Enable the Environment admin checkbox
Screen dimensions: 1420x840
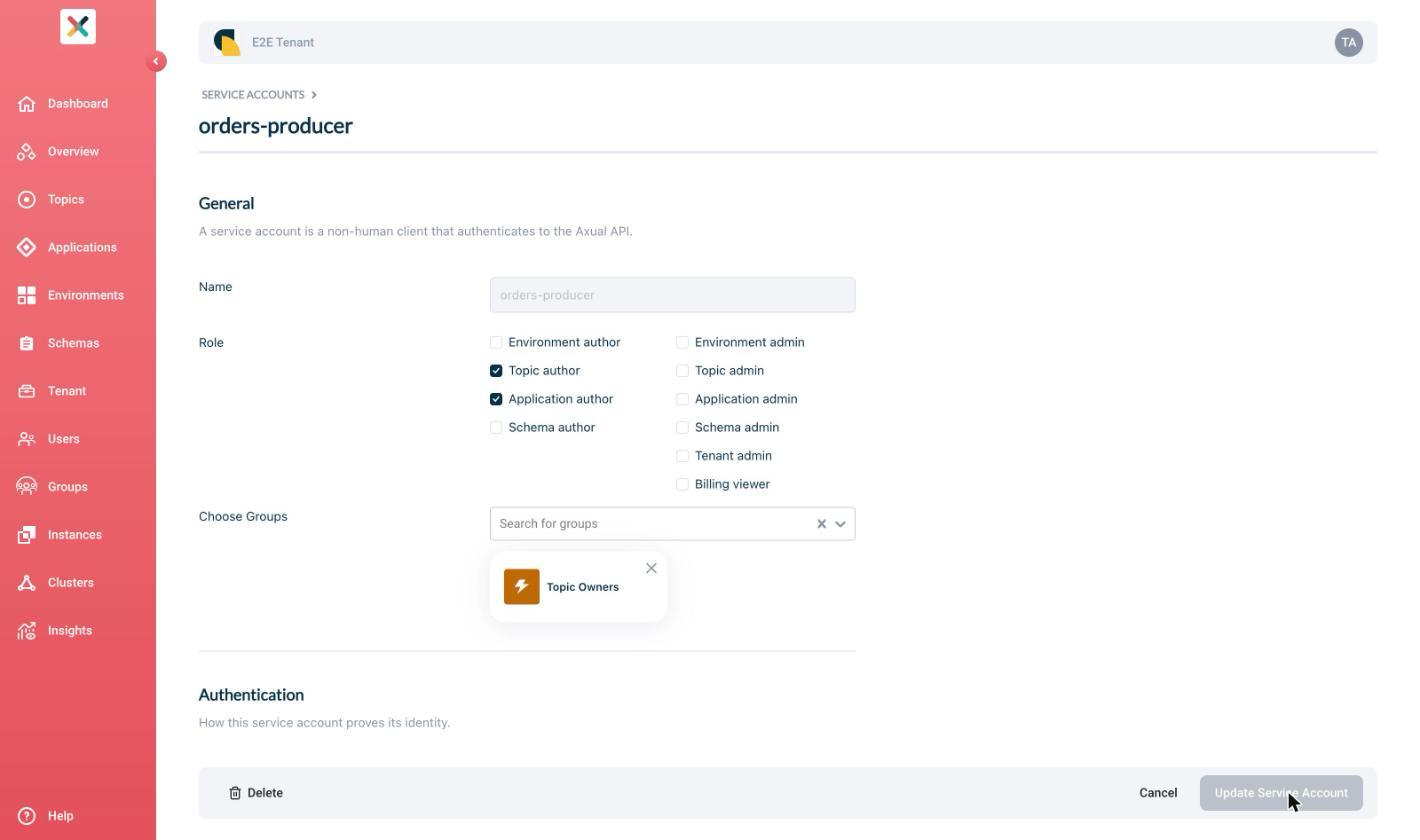coord(682,342)
